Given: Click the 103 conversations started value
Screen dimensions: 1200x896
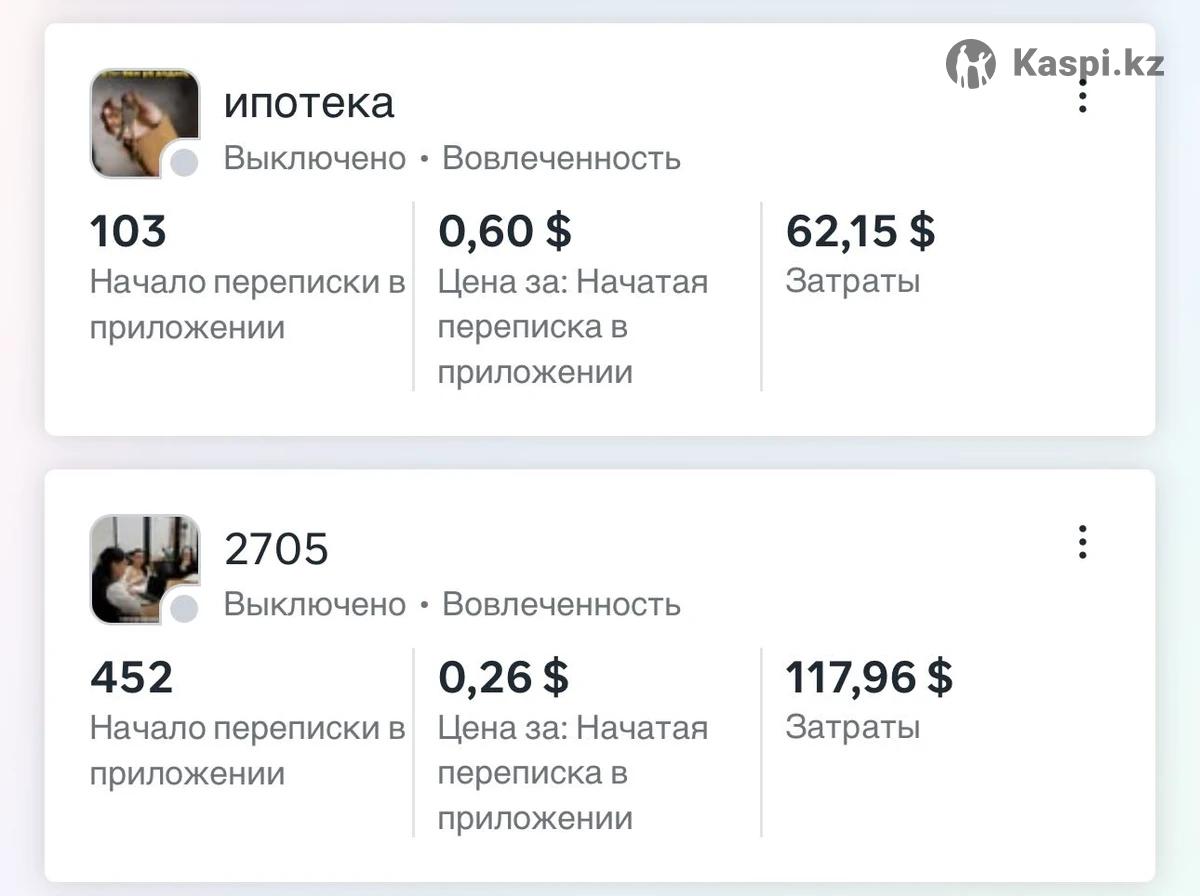Looking at the screenshot, I should [x=128, y=232].
